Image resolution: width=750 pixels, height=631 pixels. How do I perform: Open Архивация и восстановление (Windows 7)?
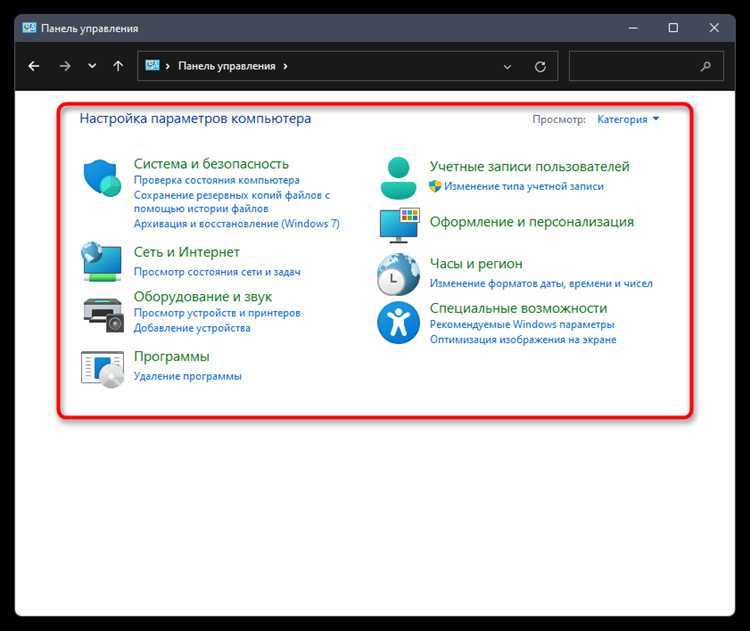236,223
